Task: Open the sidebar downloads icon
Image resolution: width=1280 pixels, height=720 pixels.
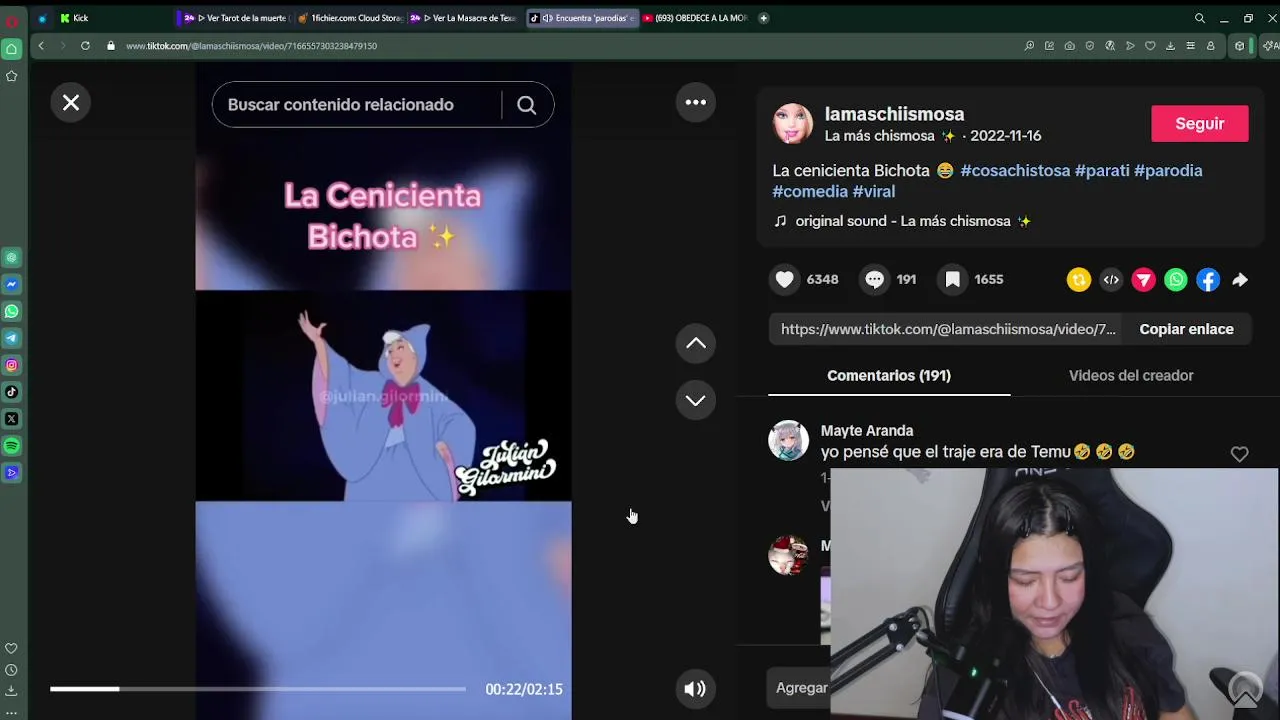Action: coord(11,690)
